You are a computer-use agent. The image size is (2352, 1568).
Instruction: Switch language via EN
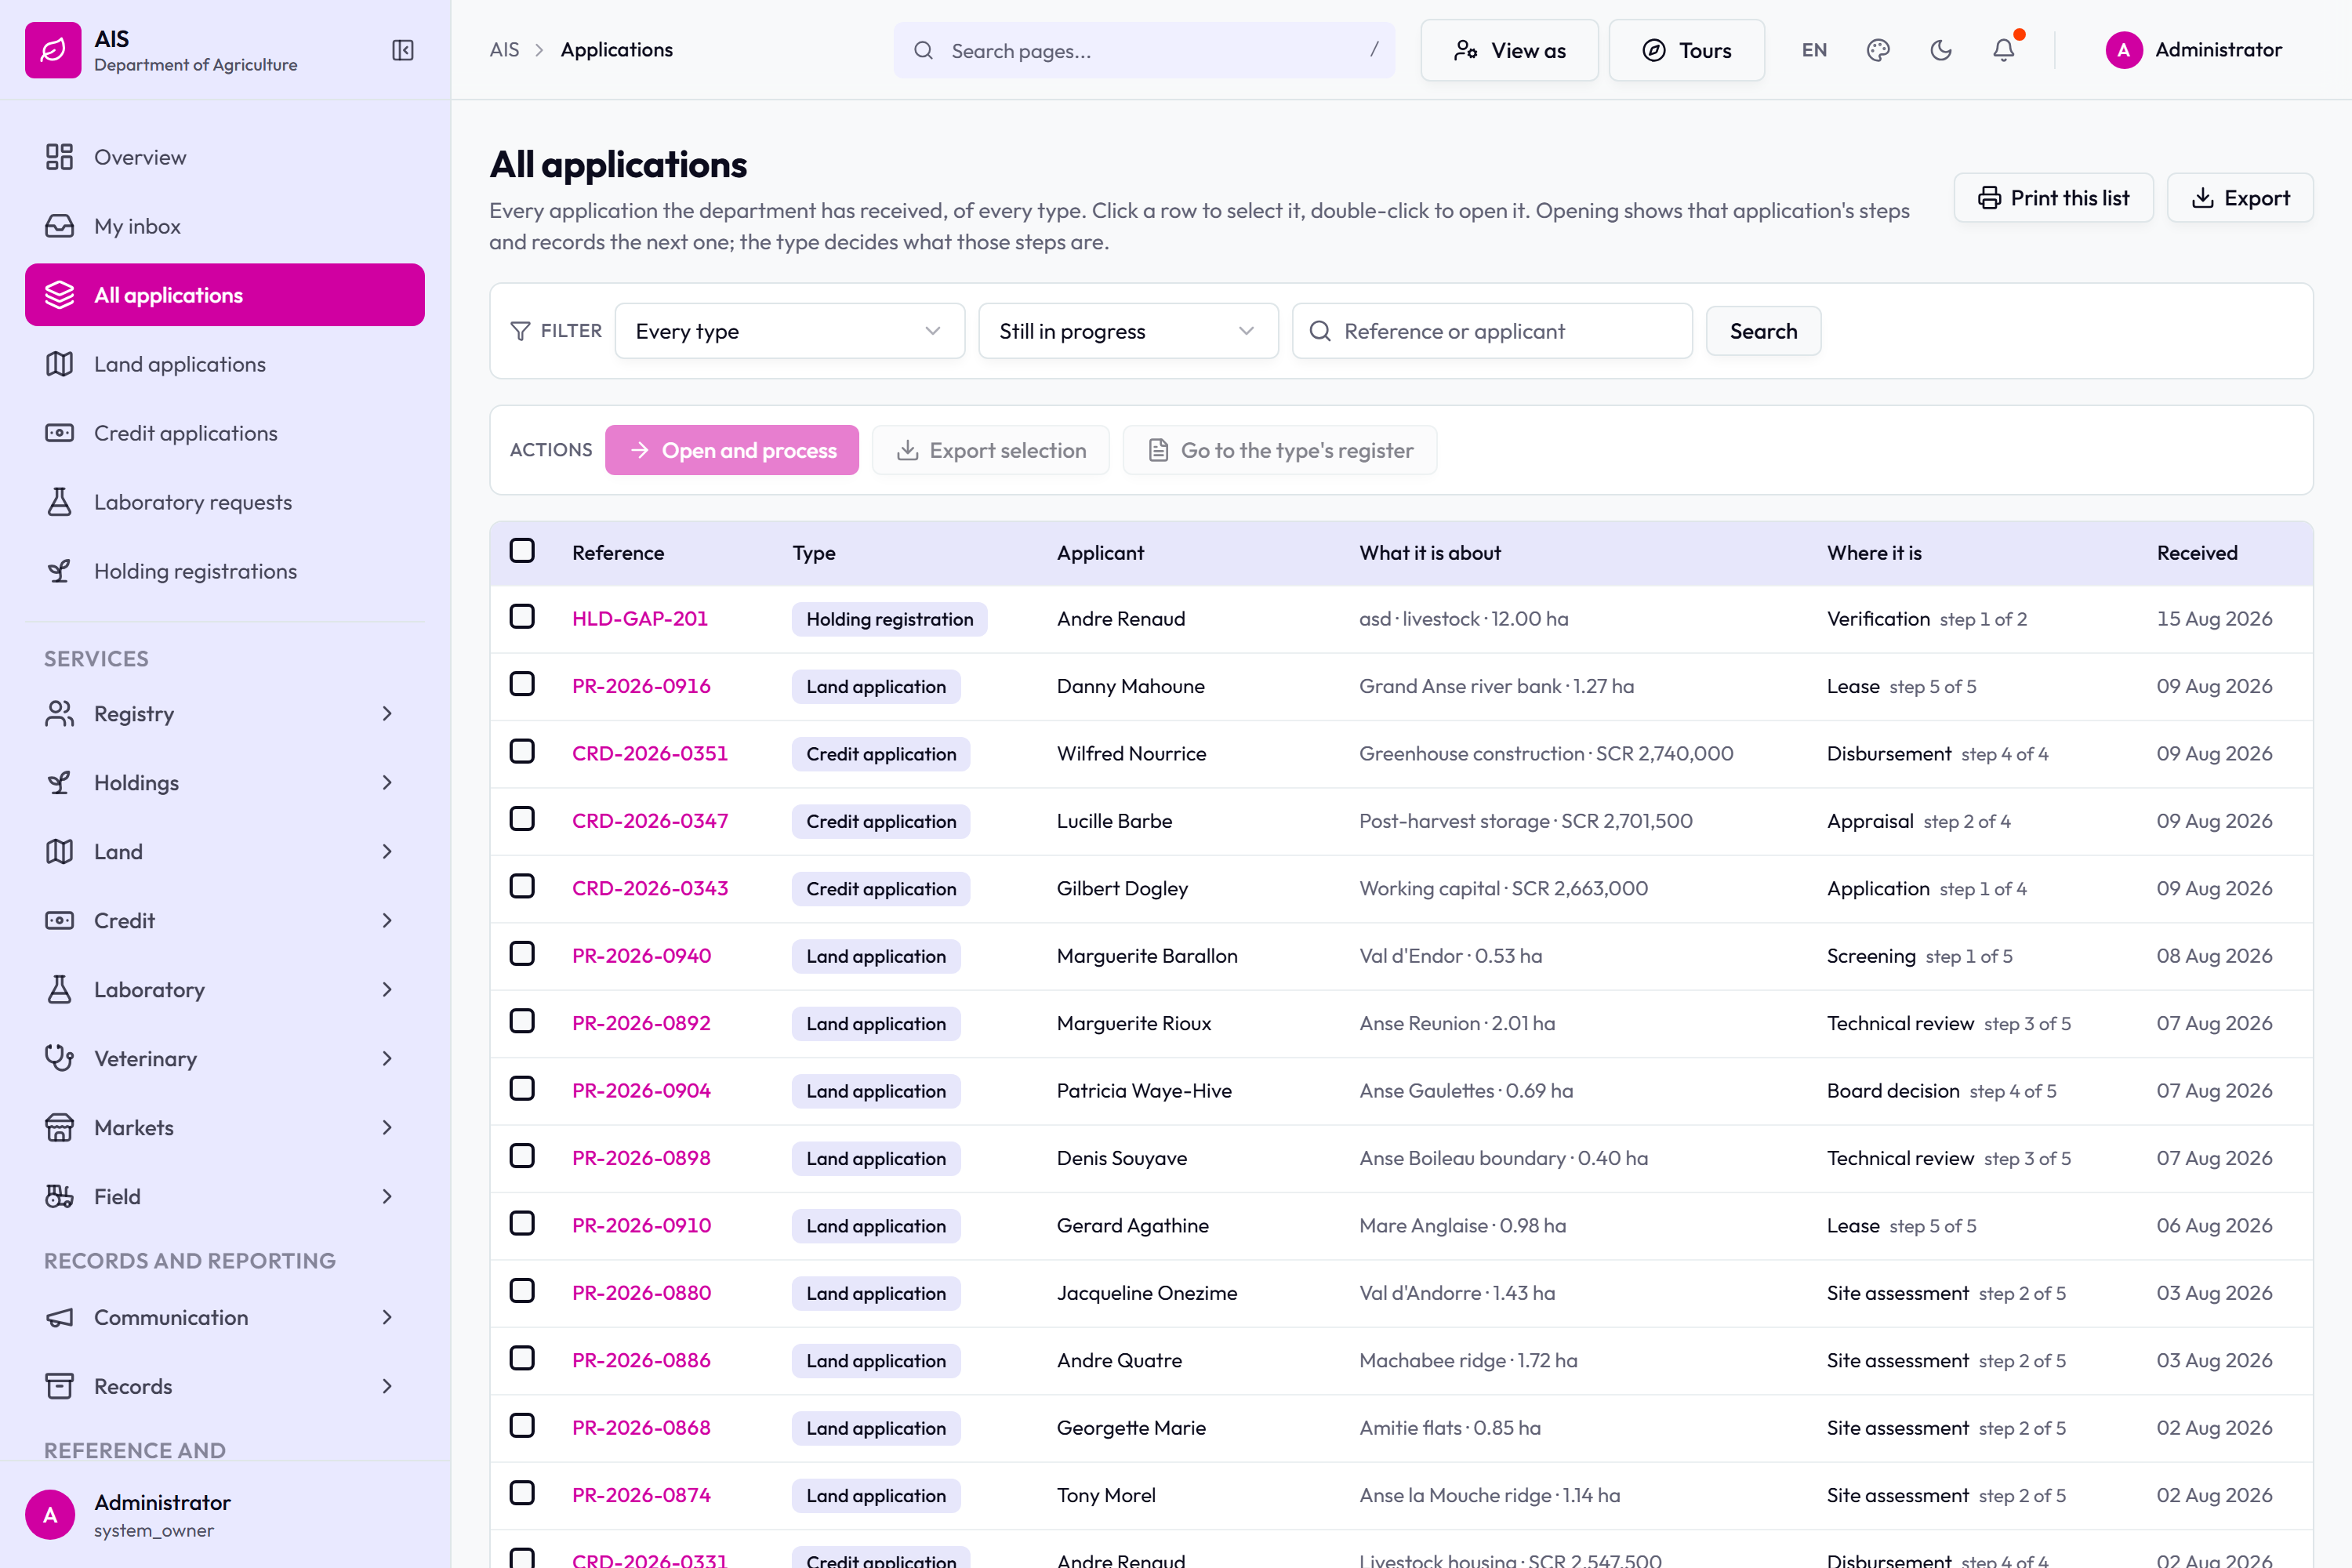1814,50
